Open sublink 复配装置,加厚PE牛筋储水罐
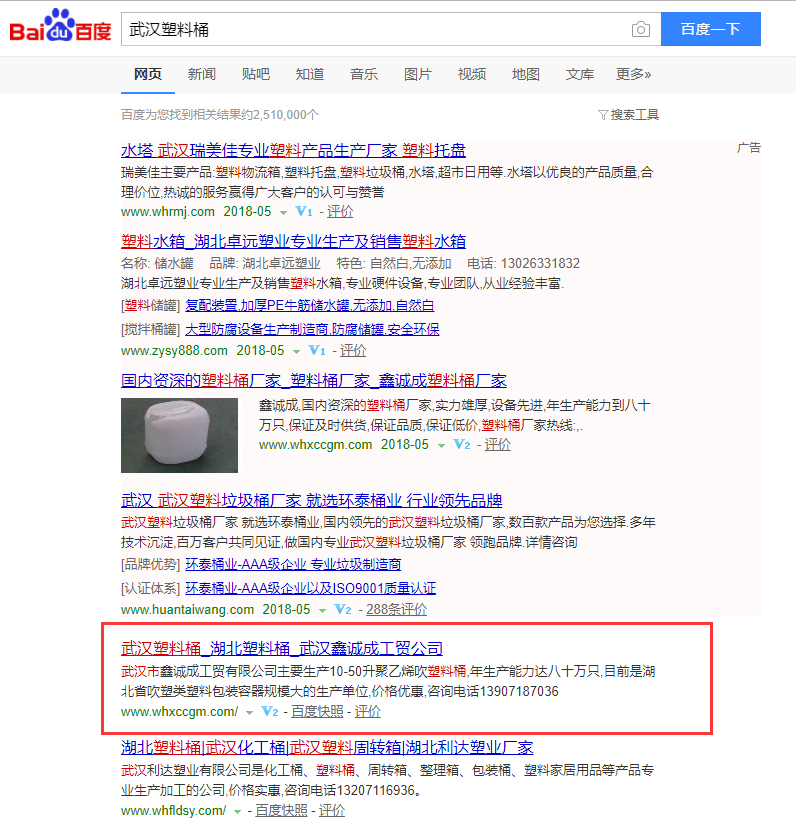This screenshot has width=796, height=826. 310,306
